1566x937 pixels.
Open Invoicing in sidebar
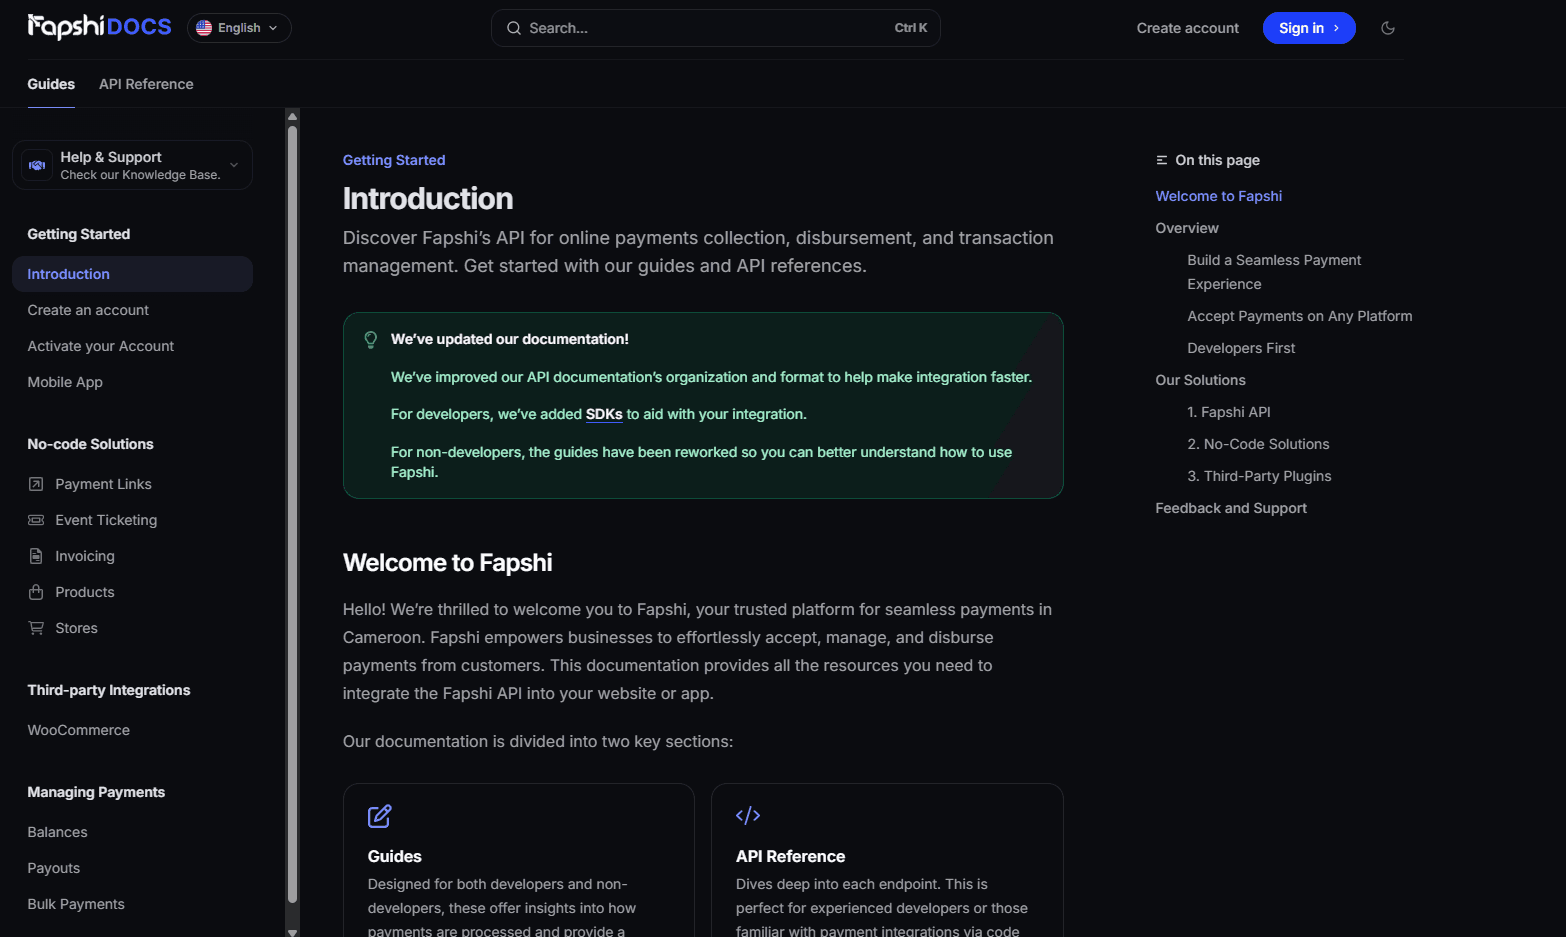pyautogui.click(x=85, y=556)
